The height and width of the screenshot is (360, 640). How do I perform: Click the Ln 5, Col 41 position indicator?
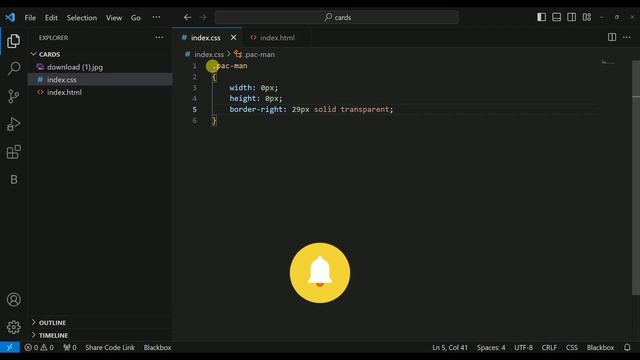tap(450, 347)
